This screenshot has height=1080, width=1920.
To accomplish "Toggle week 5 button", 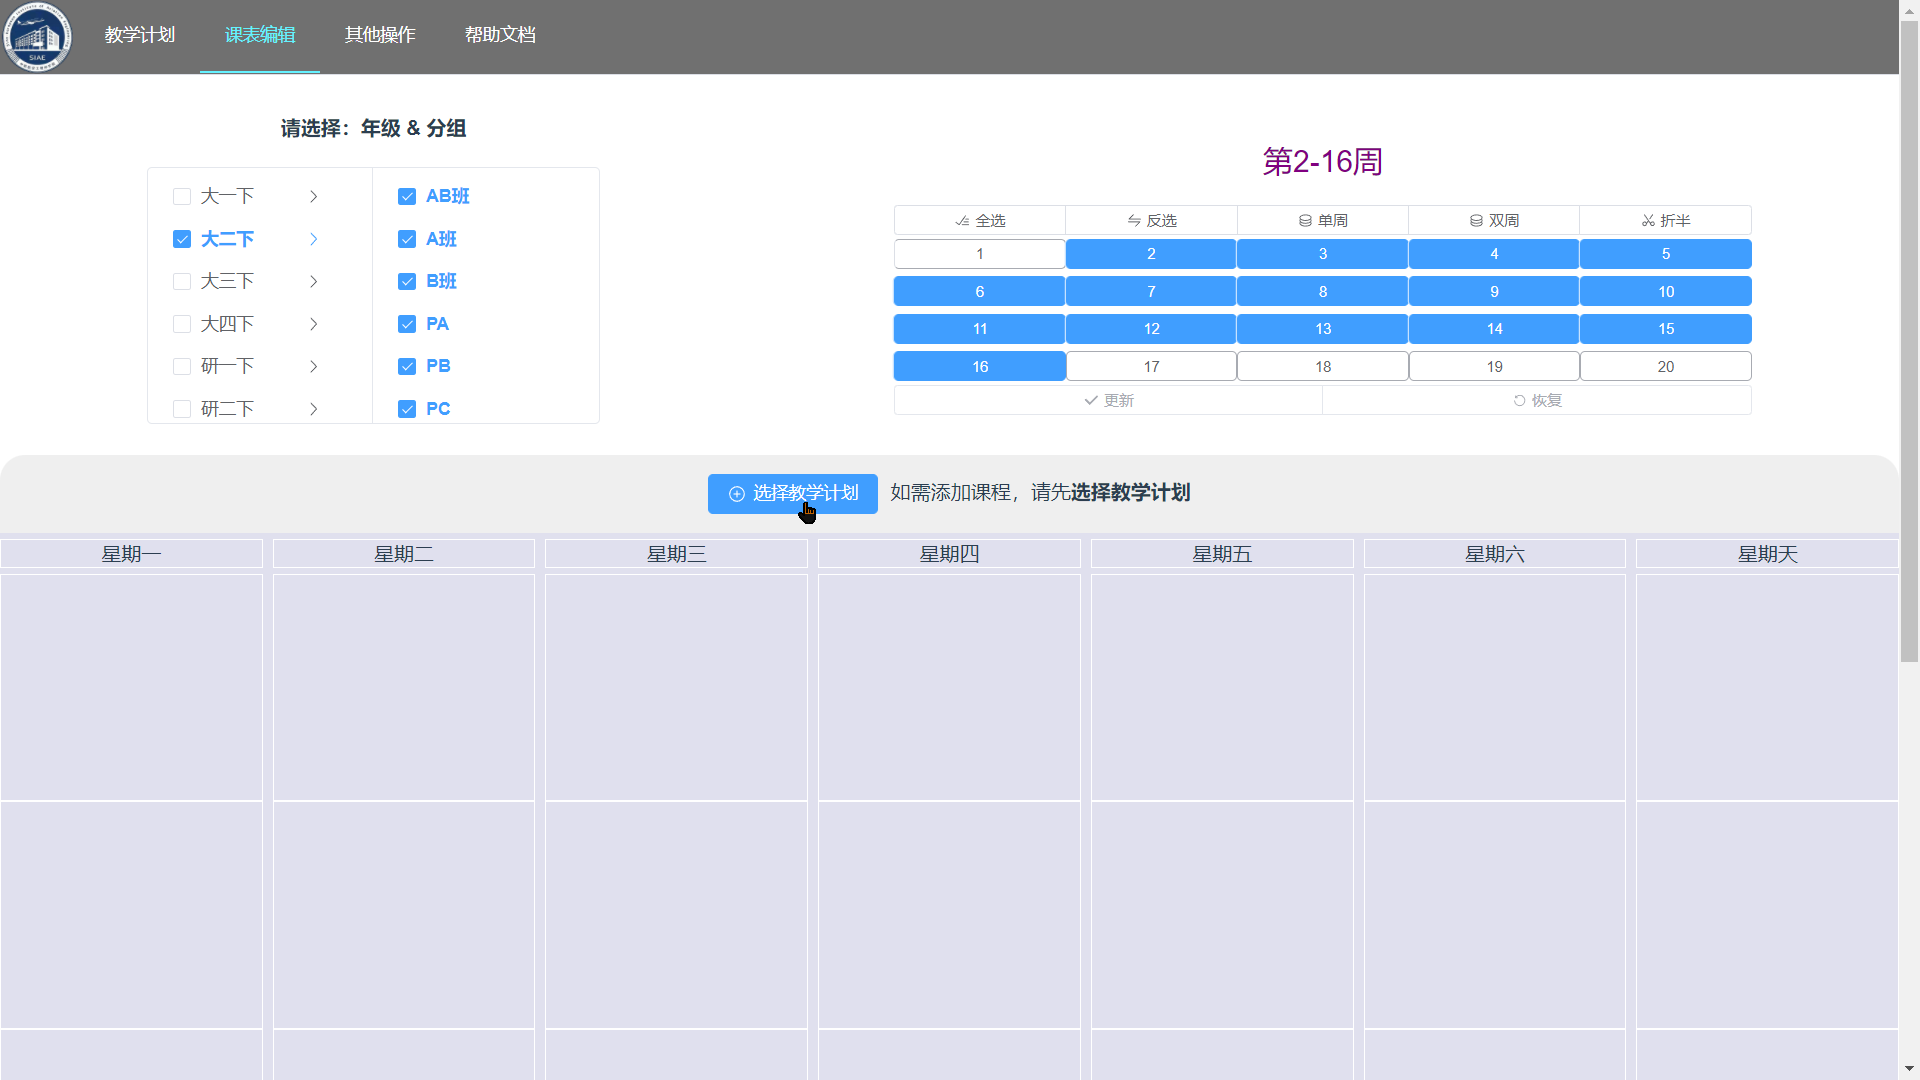I will point(1666,254).
